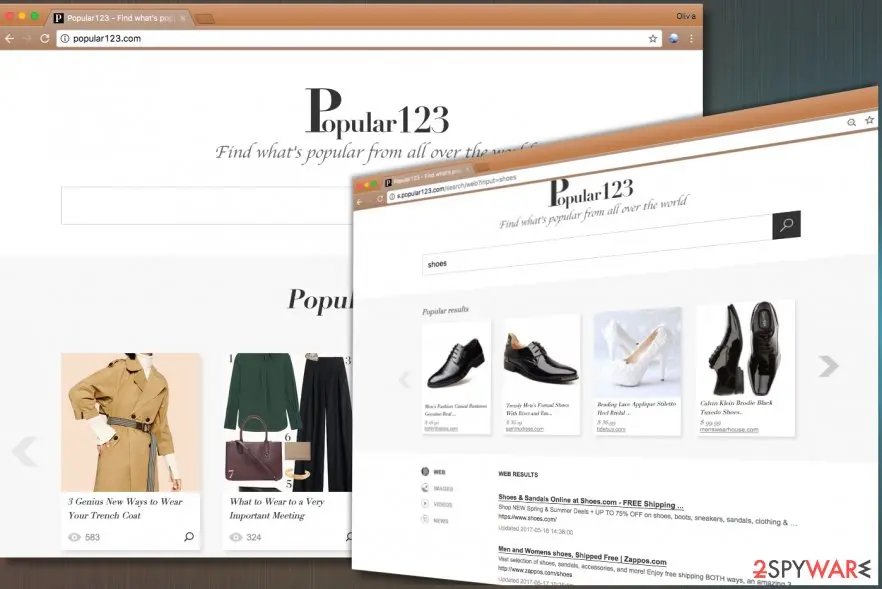Bookmark popular123.com with the star icon
The height and width of the screenshot is (589, 882).
652,38
